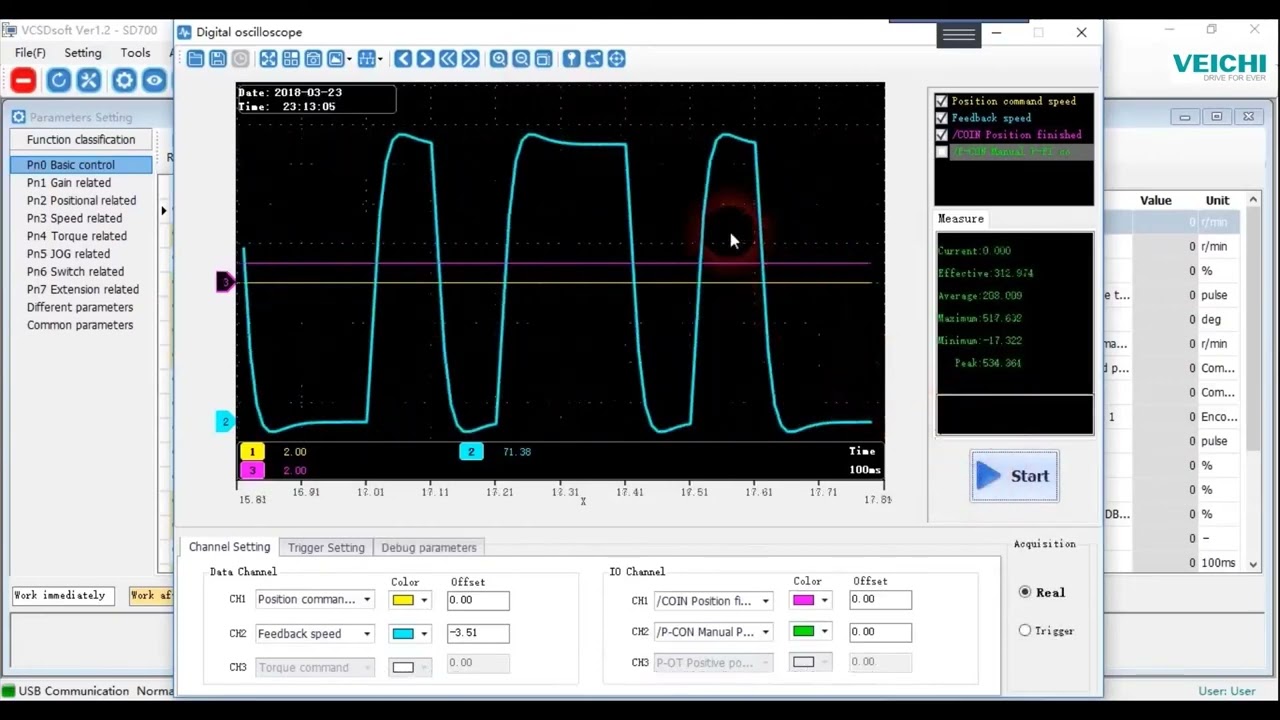The height and width of the screenshot is (720, 1280).
Task: Select Pn1 Gain related category
Action: point(69,183)
